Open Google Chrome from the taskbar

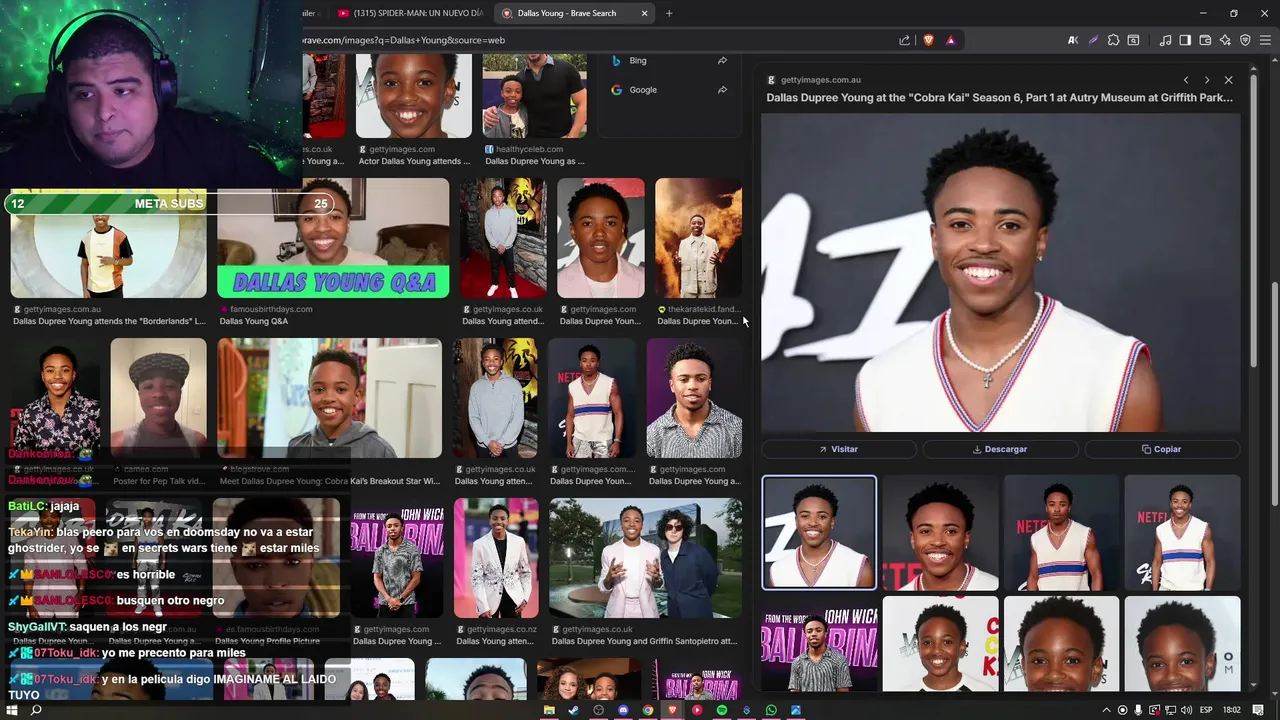(648, 710)
